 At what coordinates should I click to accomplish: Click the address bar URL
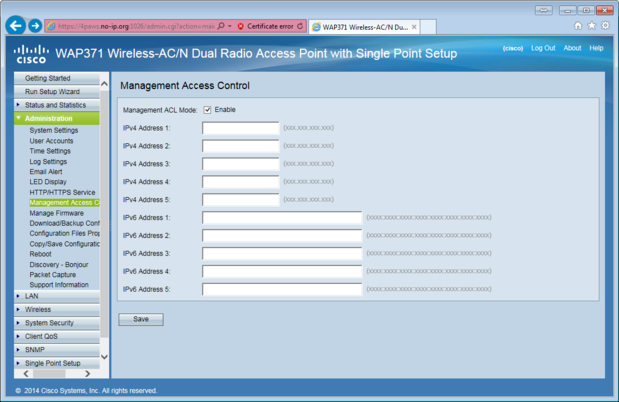[136, 26]
